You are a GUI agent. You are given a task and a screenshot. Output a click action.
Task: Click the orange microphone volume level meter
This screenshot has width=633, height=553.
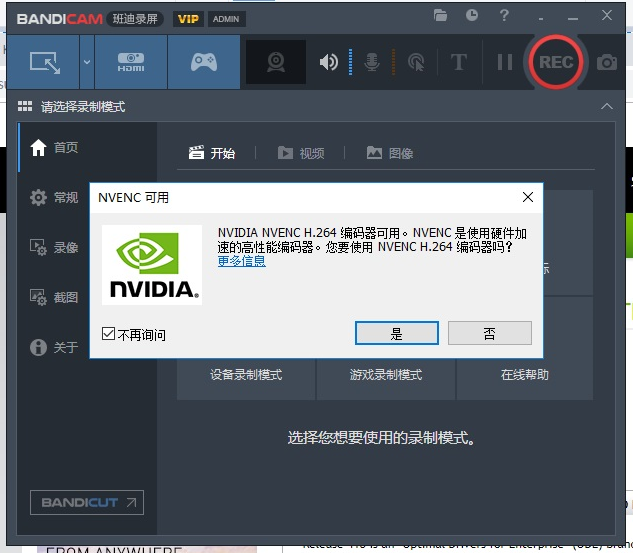tap(393, 62)
